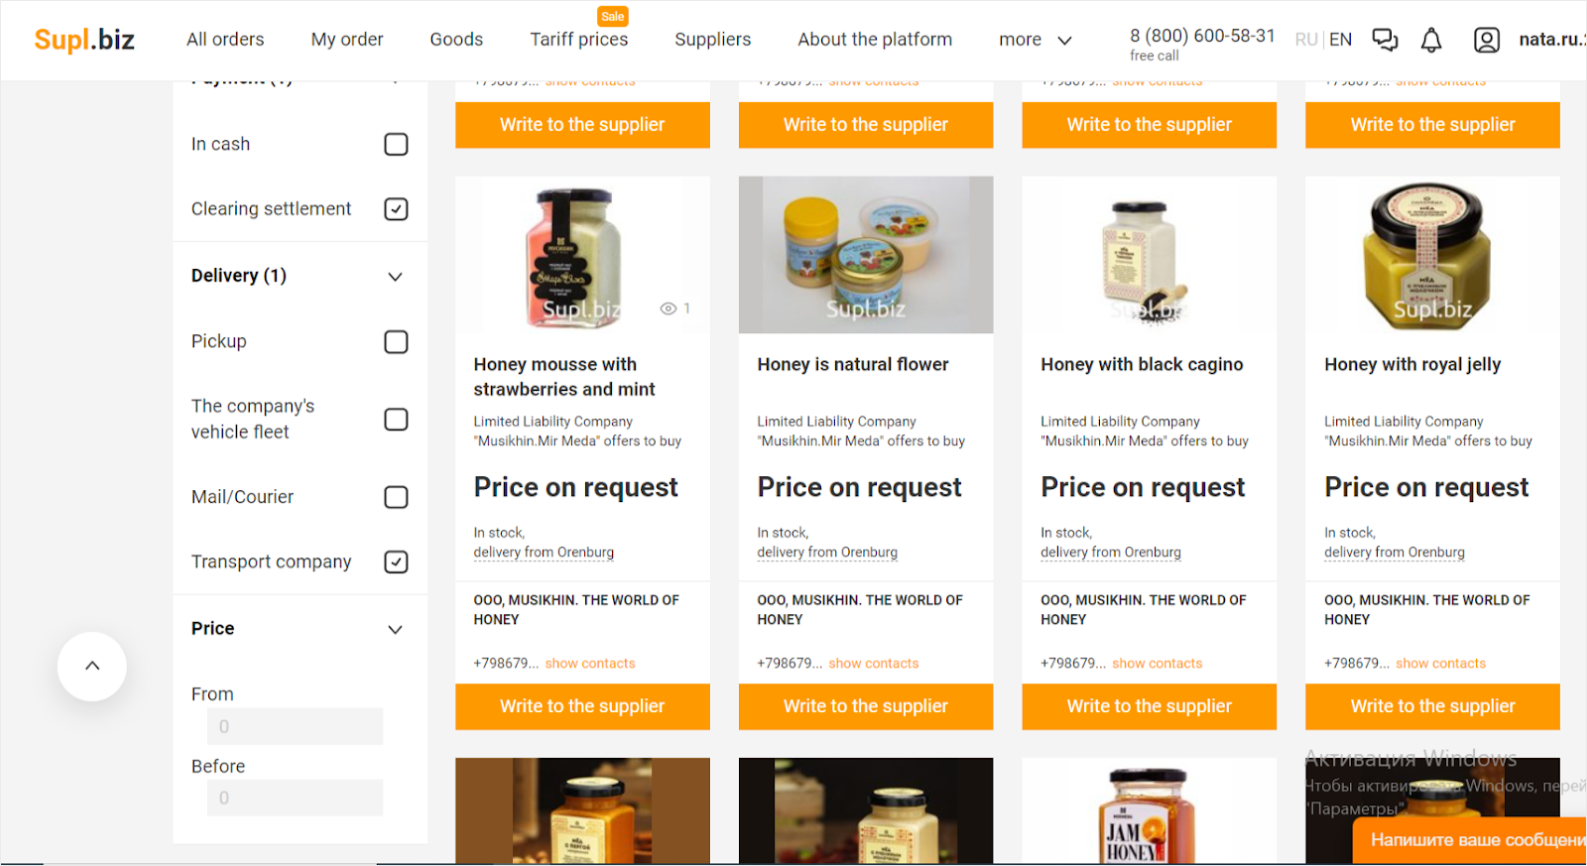This screenshot has height=866, width=1587.
Task: Click the Supl.biz logo
Action: [x=84, y=40]
